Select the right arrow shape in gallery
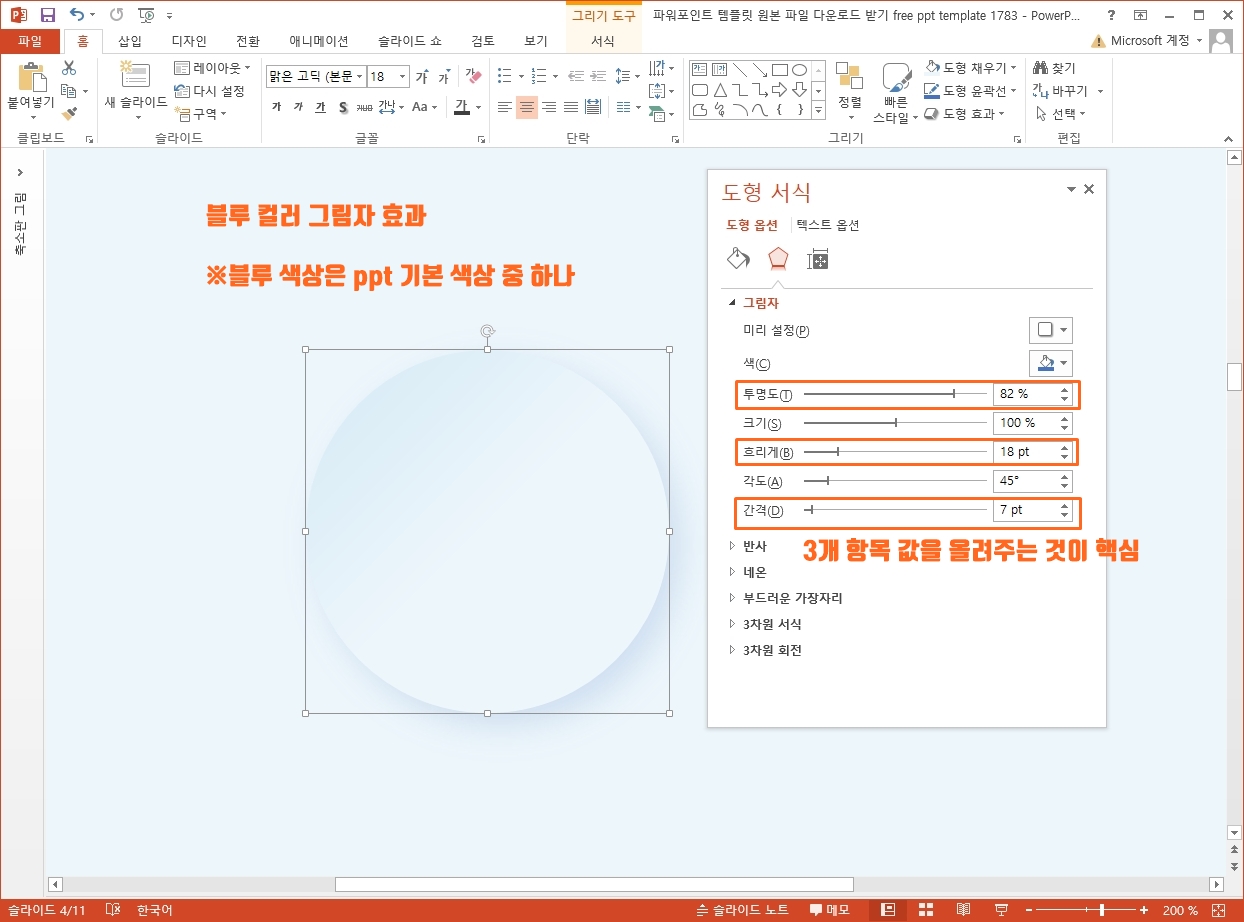Image resolution: width=1244 pixels, height=922 pixels. coord(779,90)
